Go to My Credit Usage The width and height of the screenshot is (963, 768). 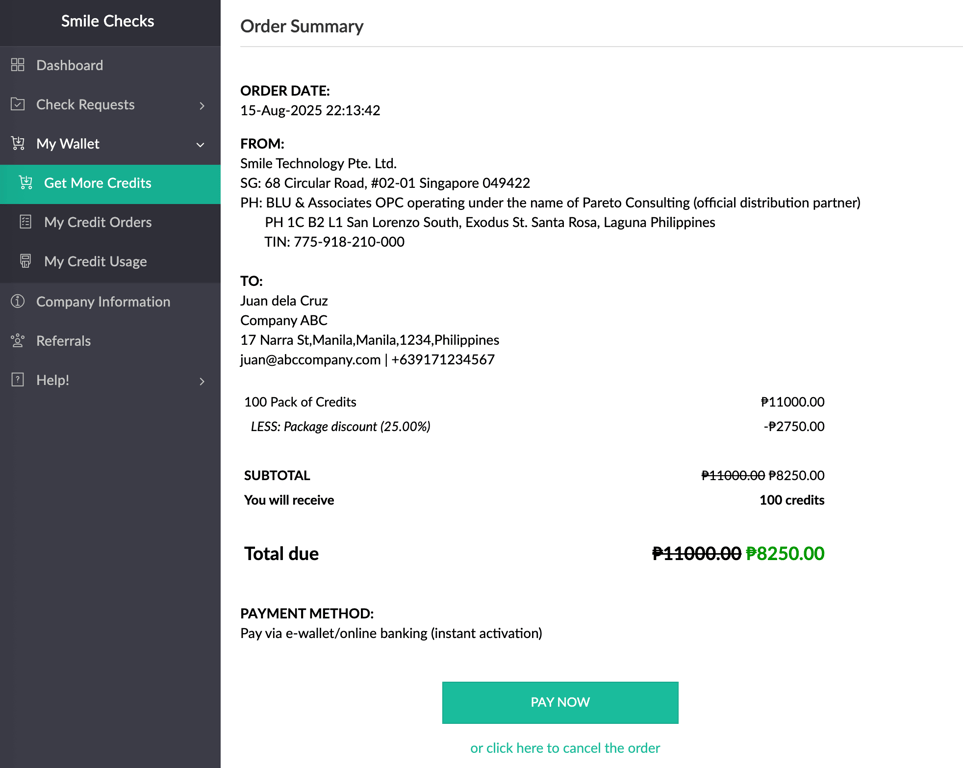click(x=95, y=261)
